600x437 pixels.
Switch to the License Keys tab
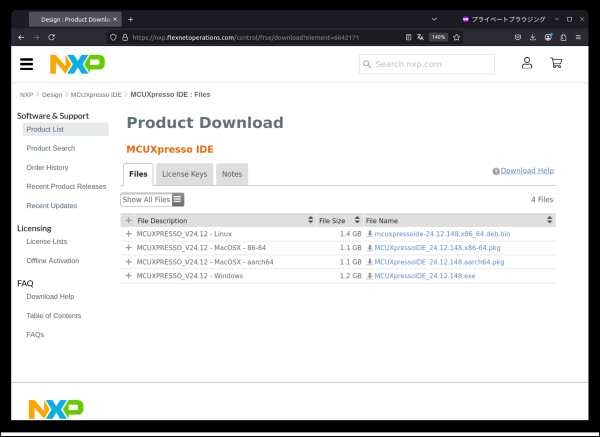pos(184,174)
